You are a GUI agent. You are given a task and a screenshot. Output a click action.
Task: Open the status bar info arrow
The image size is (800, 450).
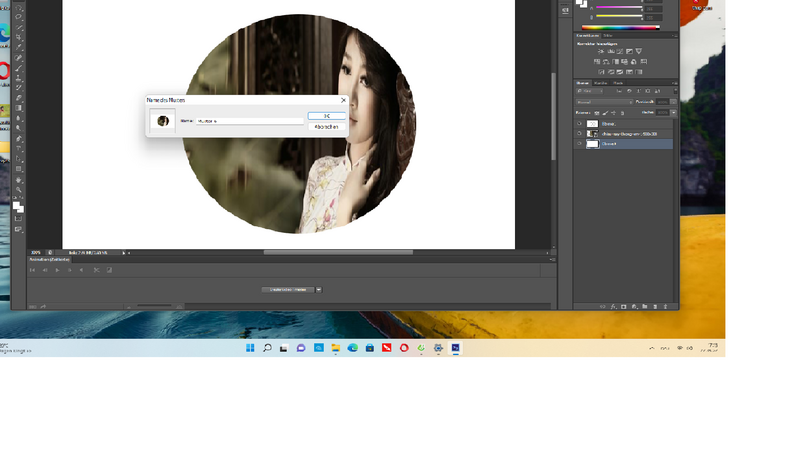[123, 253]
